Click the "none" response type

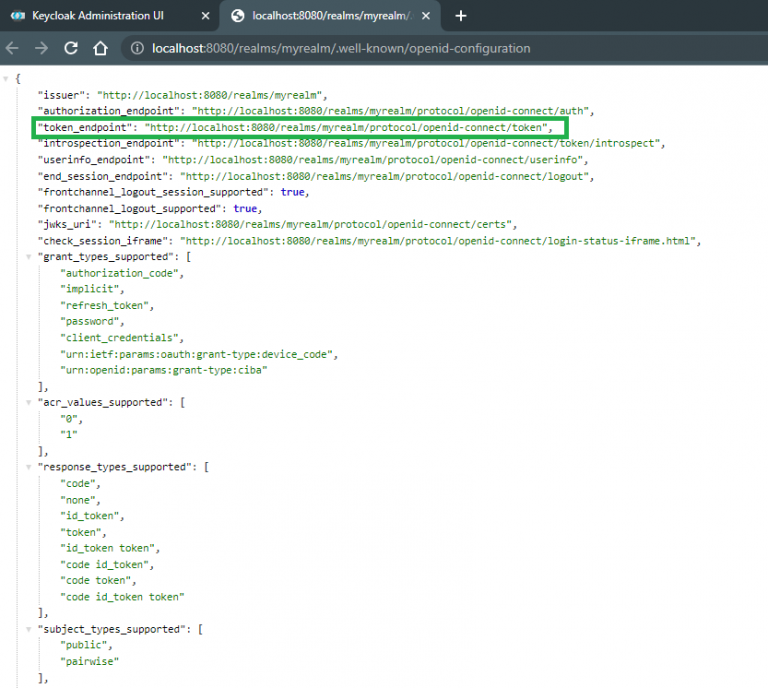tap(78, 500)
